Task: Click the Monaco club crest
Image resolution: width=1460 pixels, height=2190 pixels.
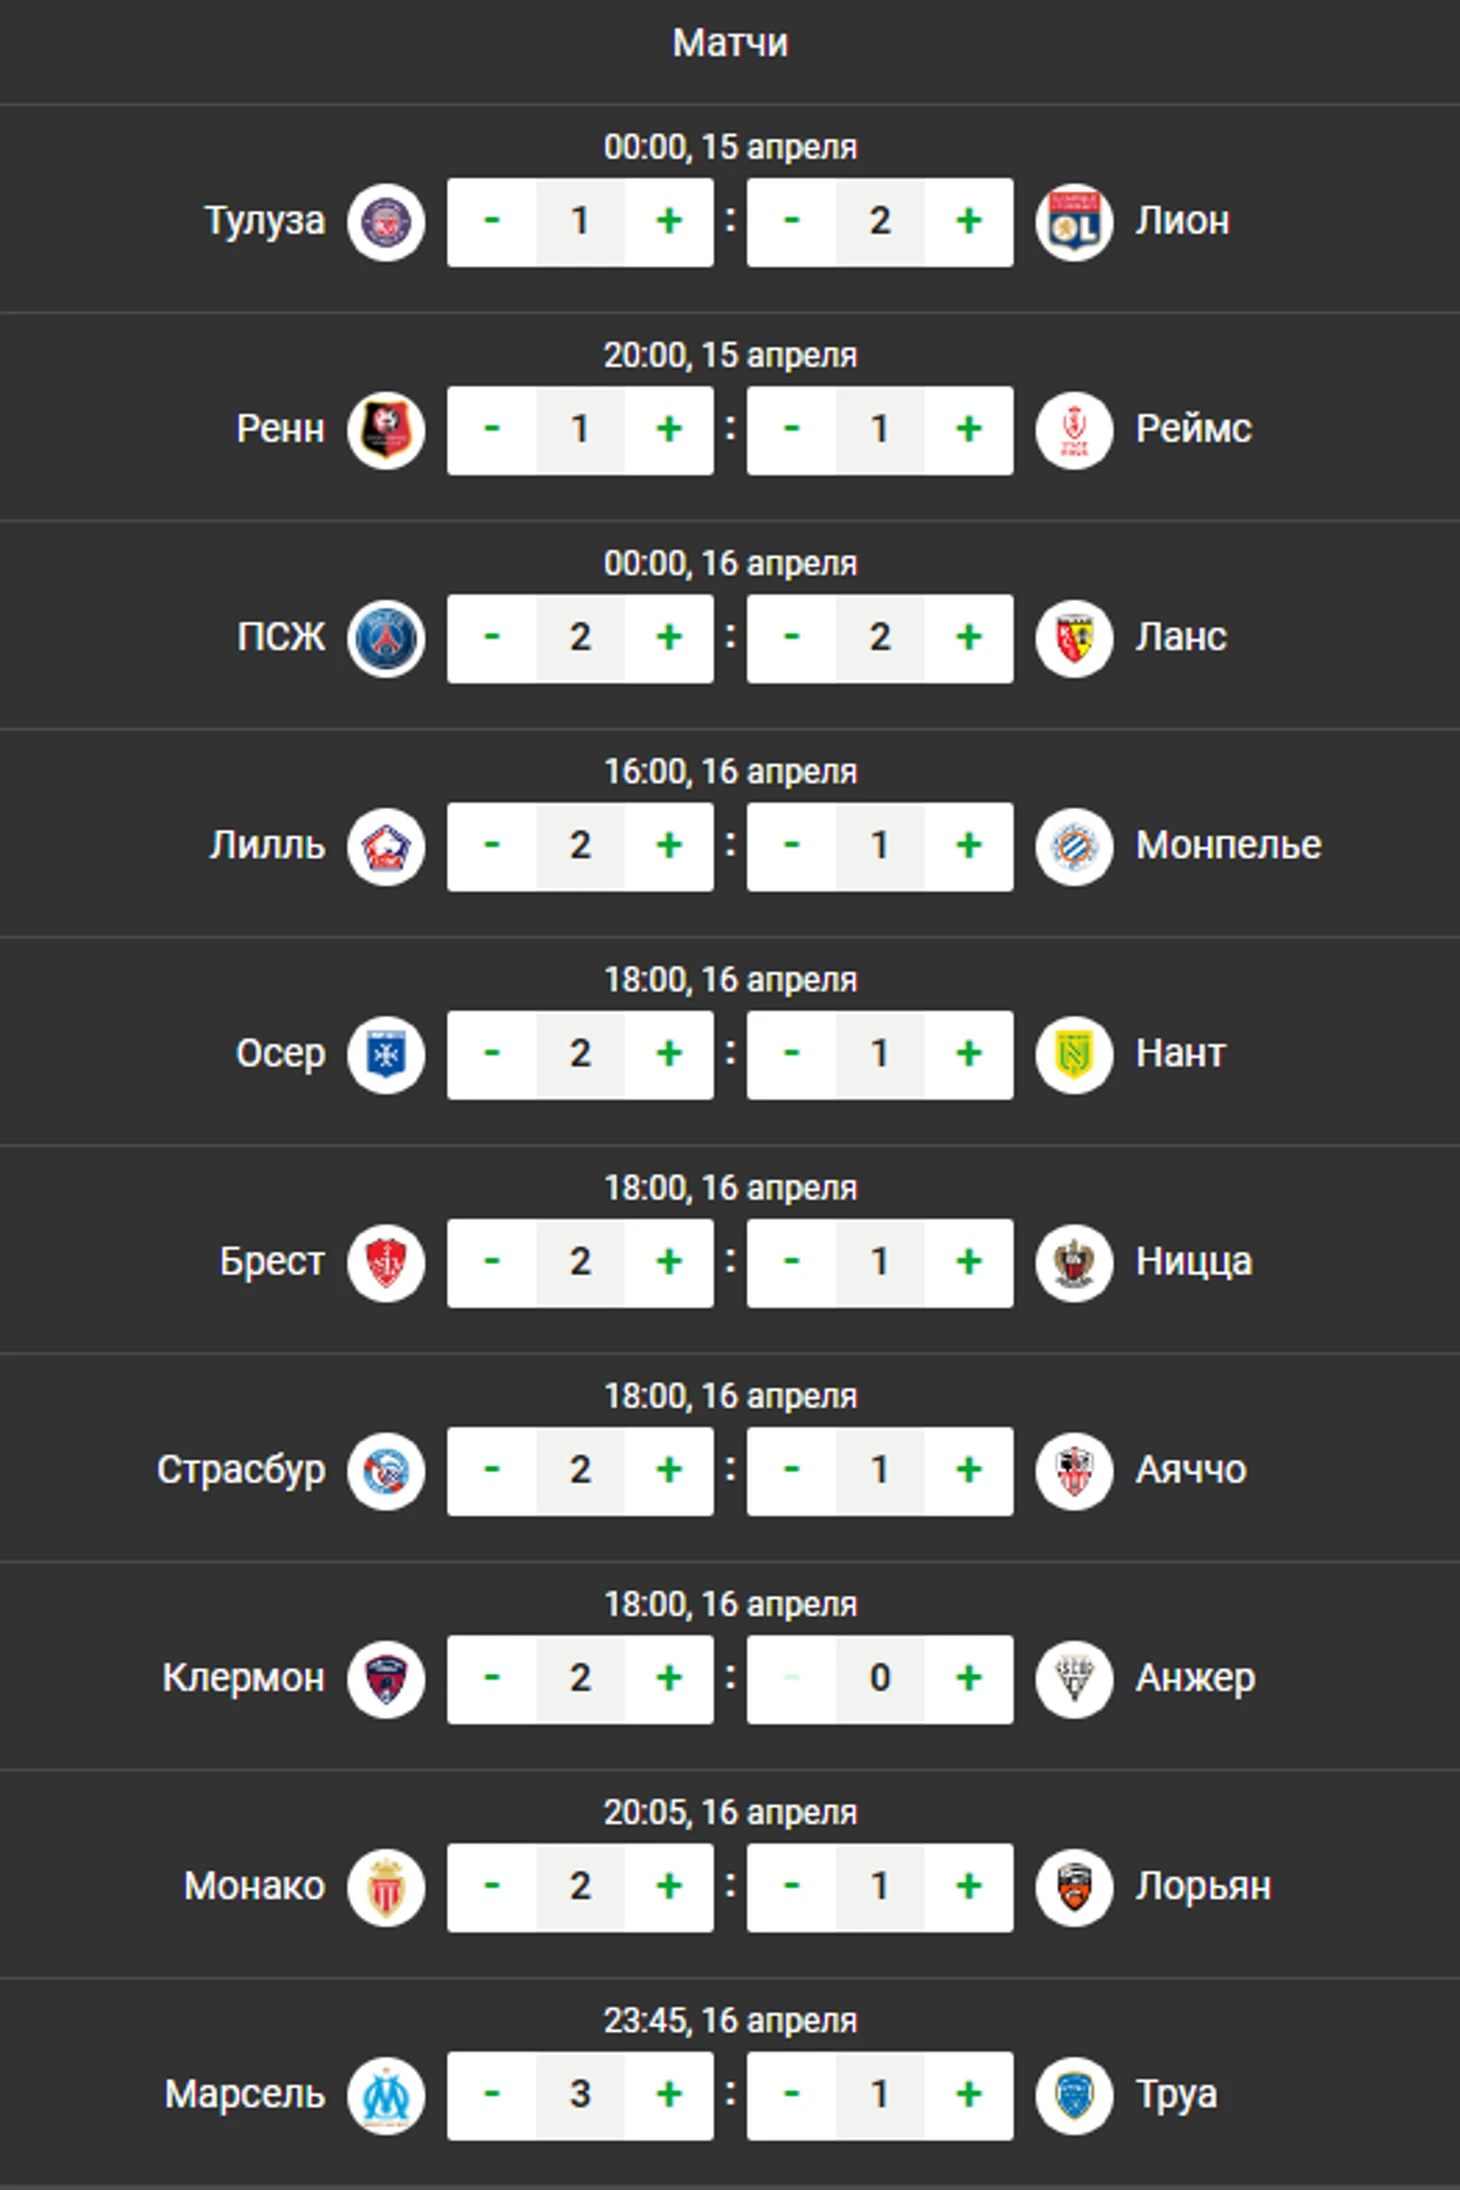Action: [x=386, y=1887]
